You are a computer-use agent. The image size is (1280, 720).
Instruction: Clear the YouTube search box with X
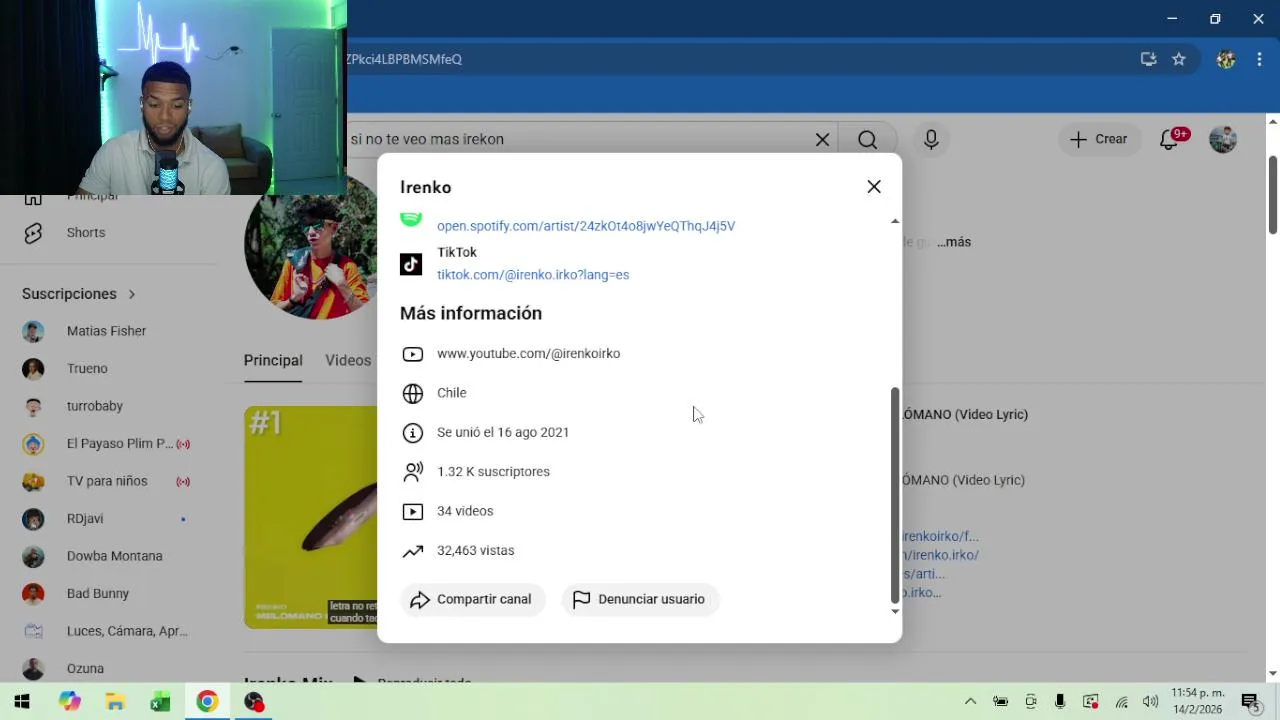pyautogui.click(x=822, y=140)
